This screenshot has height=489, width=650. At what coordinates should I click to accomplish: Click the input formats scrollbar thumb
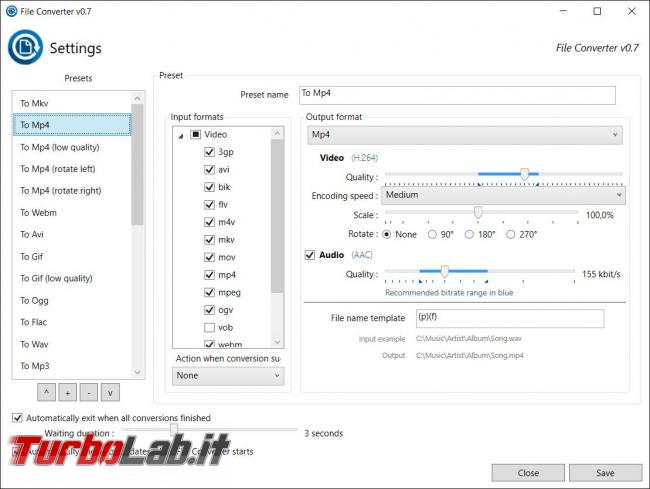pos(277,216)
